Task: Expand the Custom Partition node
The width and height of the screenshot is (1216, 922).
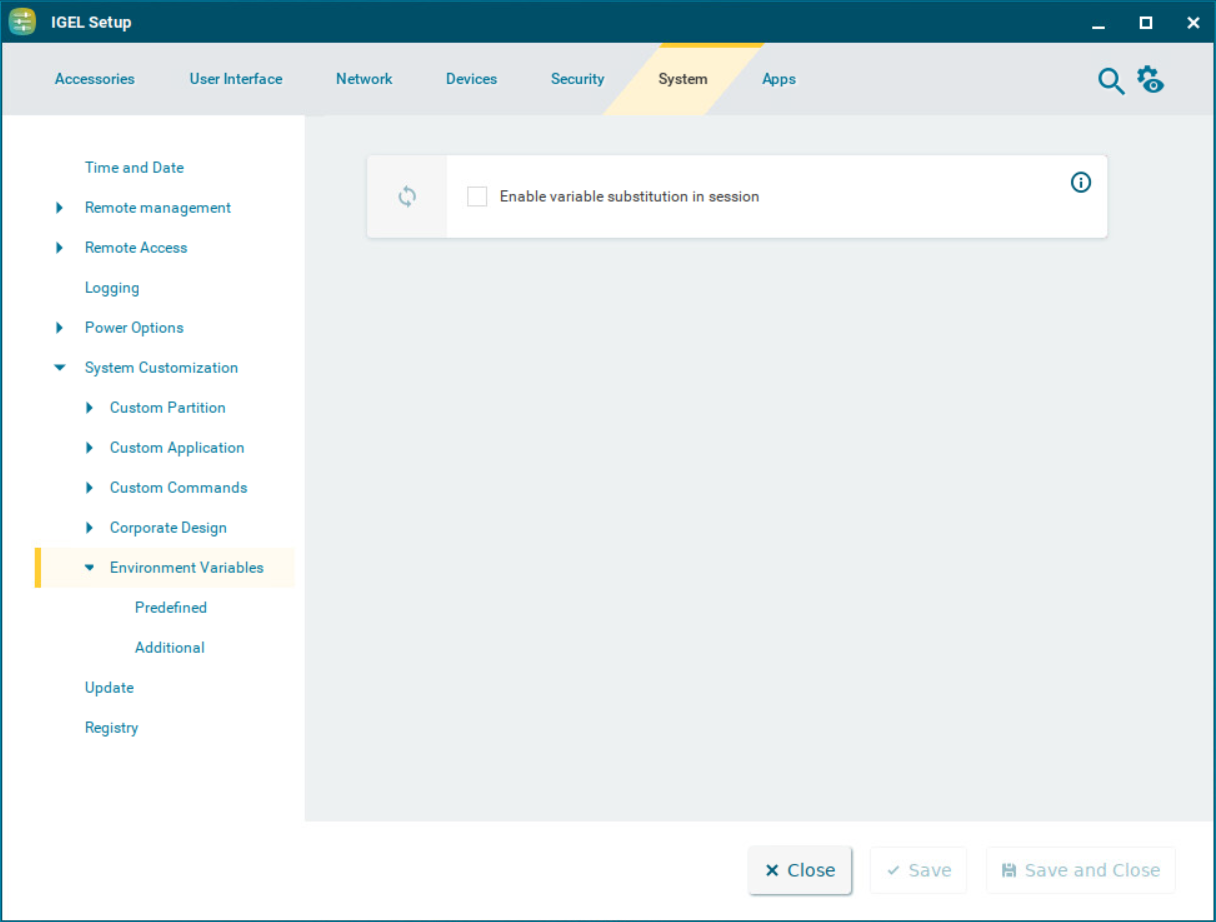Action: pyautogui.click(x=89, y=408)
